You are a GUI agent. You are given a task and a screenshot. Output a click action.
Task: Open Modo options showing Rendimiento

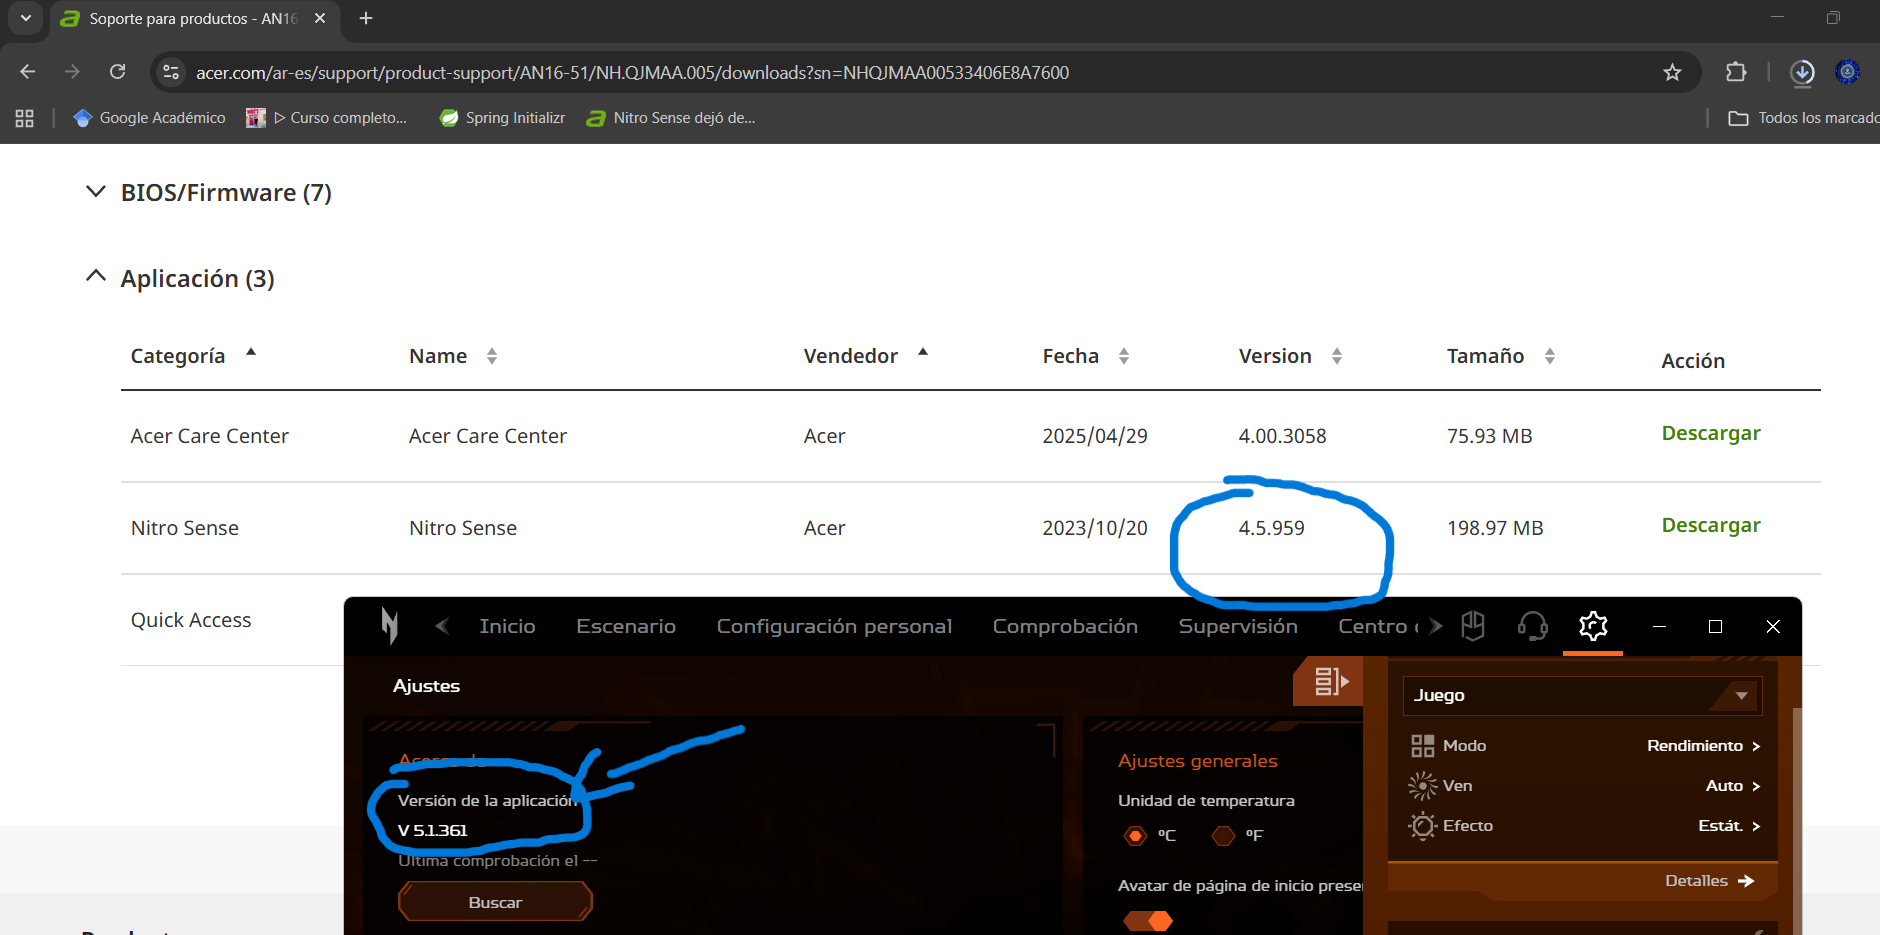click(x=1703, y=746)
